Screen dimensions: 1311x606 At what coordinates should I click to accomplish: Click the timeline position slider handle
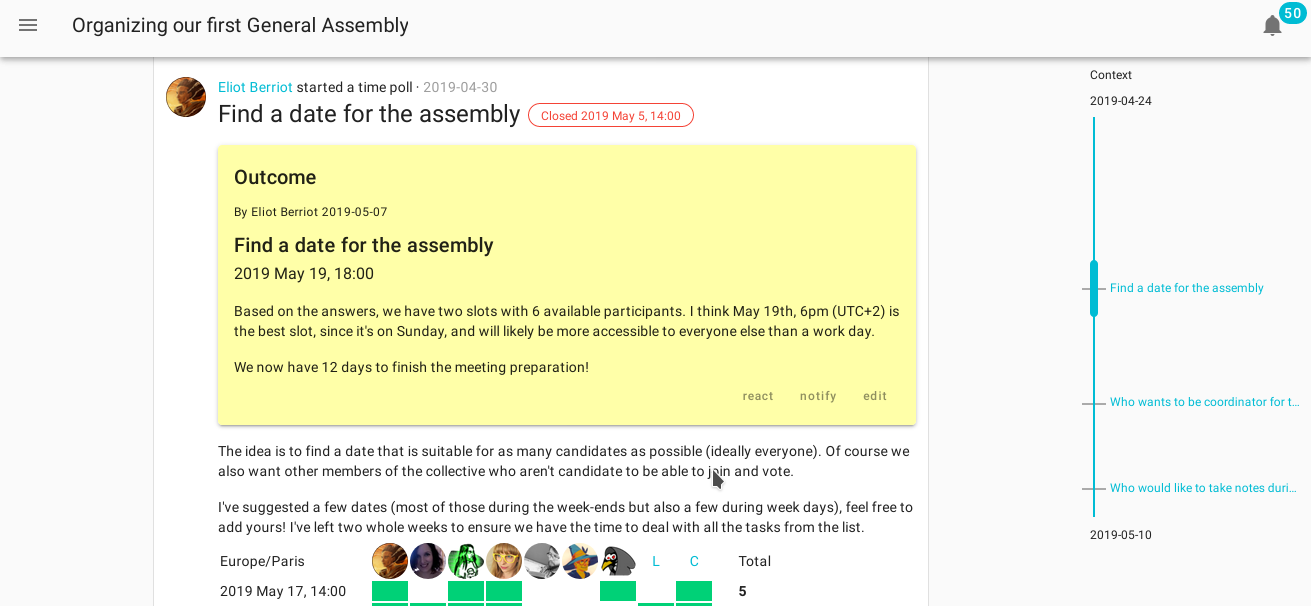(x=1094, y=288)
